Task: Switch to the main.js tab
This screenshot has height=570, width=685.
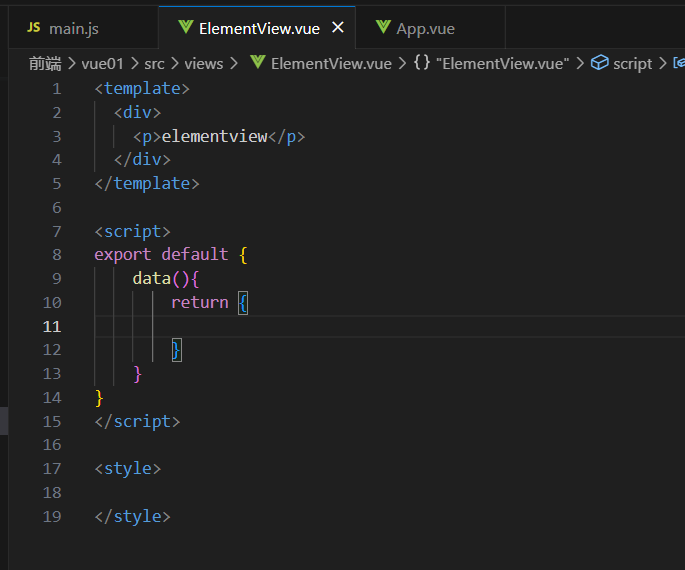Action: (73, 28)
